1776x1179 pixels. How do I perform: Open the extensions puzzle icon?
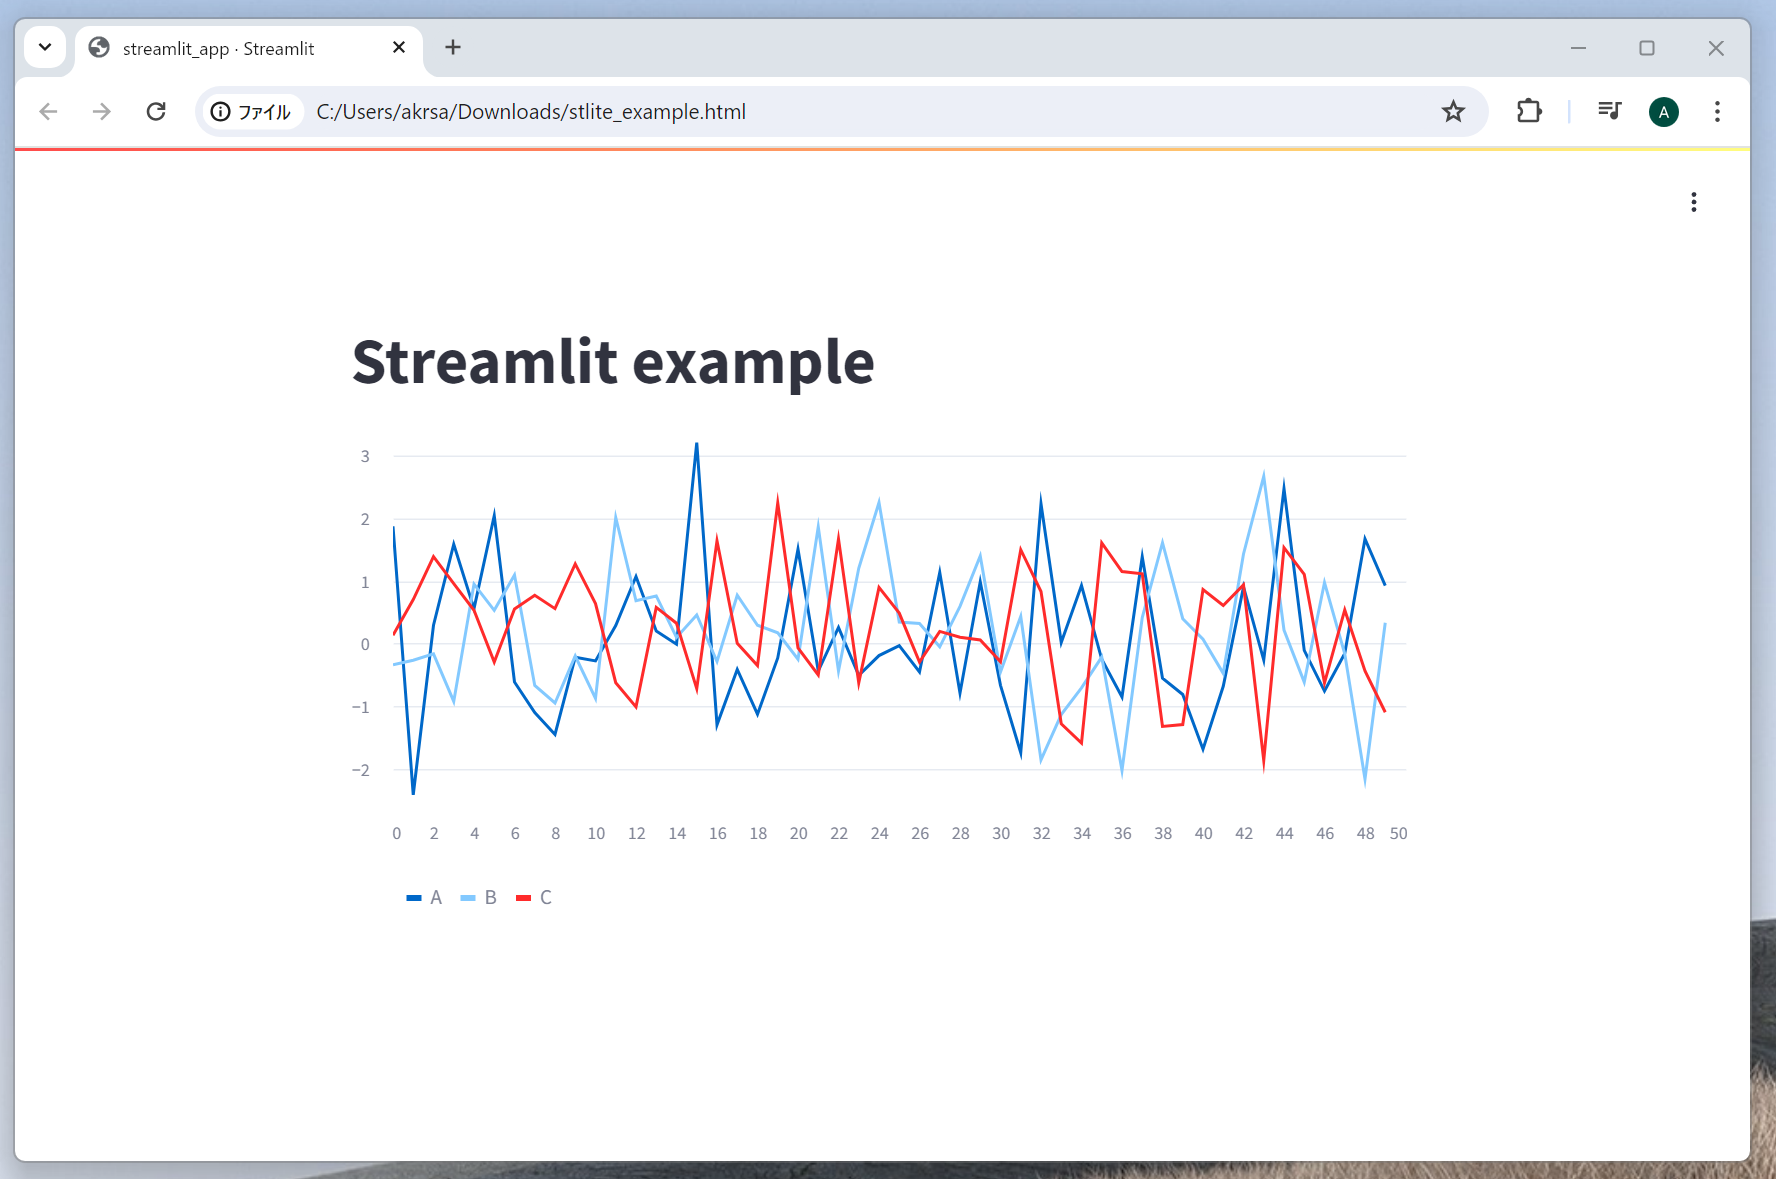coord(1528,111)
